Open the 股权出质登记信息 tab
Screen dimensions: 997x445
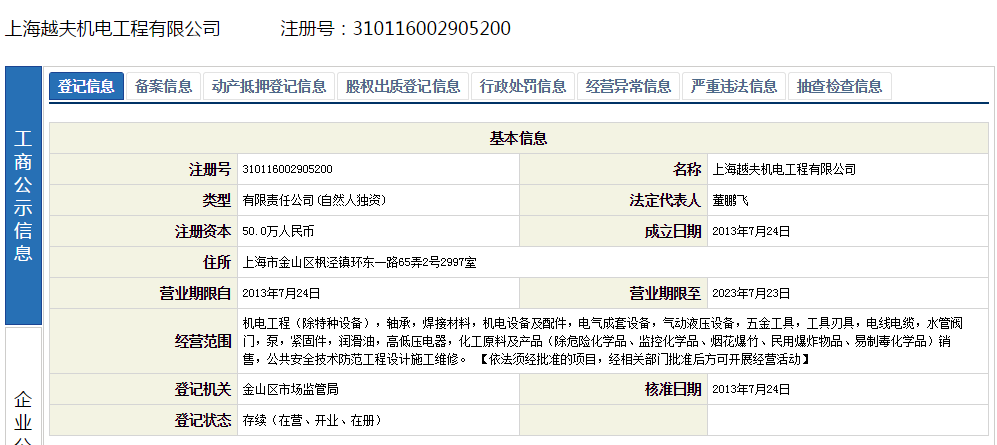coord(402,86)
